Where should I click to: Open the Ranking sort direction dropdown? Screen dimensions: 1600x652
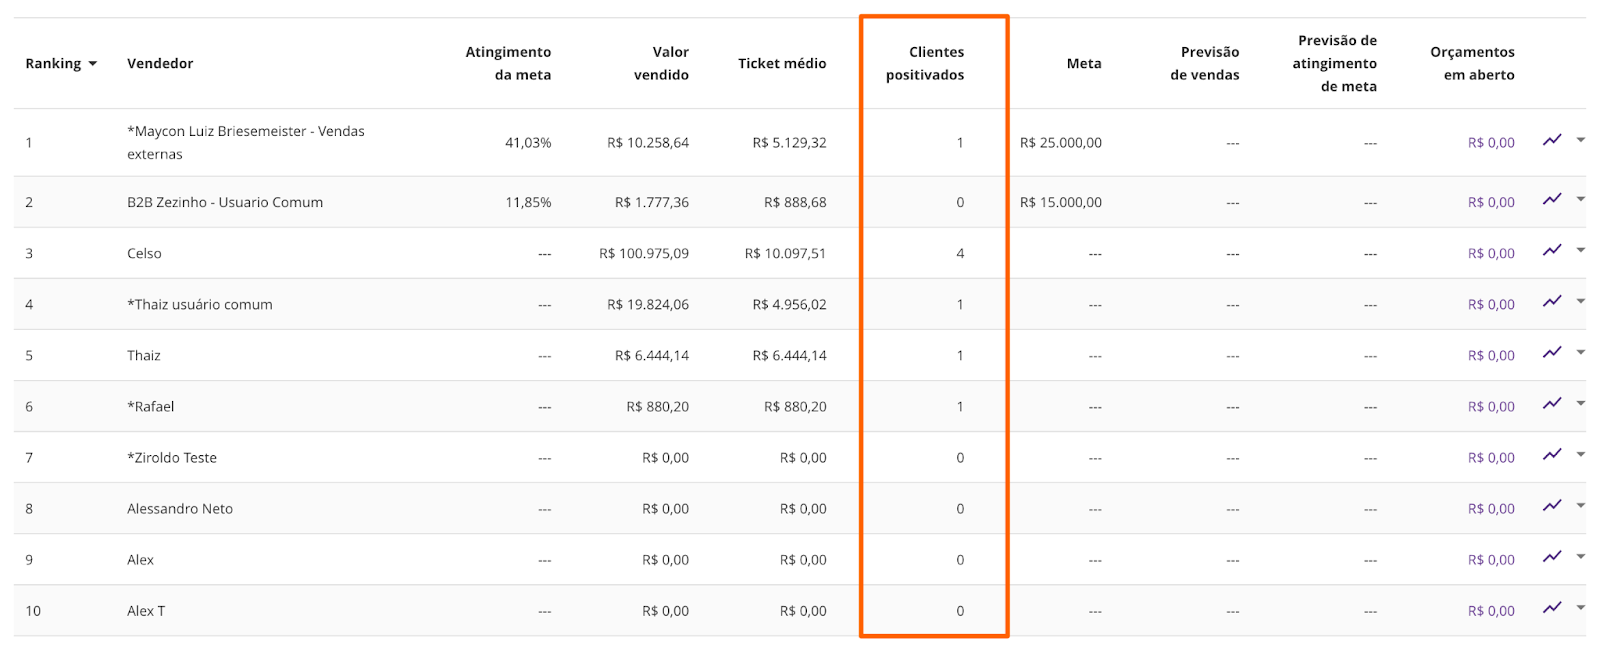93,63
